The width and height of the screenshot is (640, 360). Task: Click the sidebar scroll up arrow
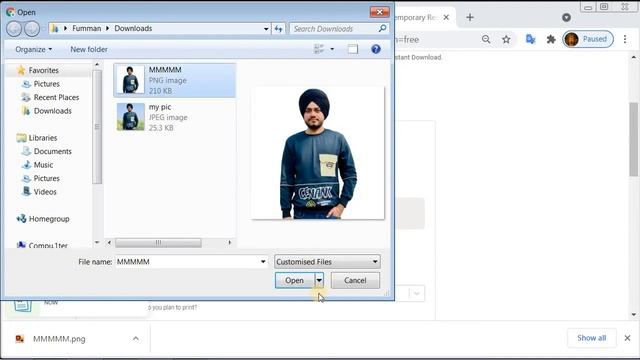coord(97,64)
